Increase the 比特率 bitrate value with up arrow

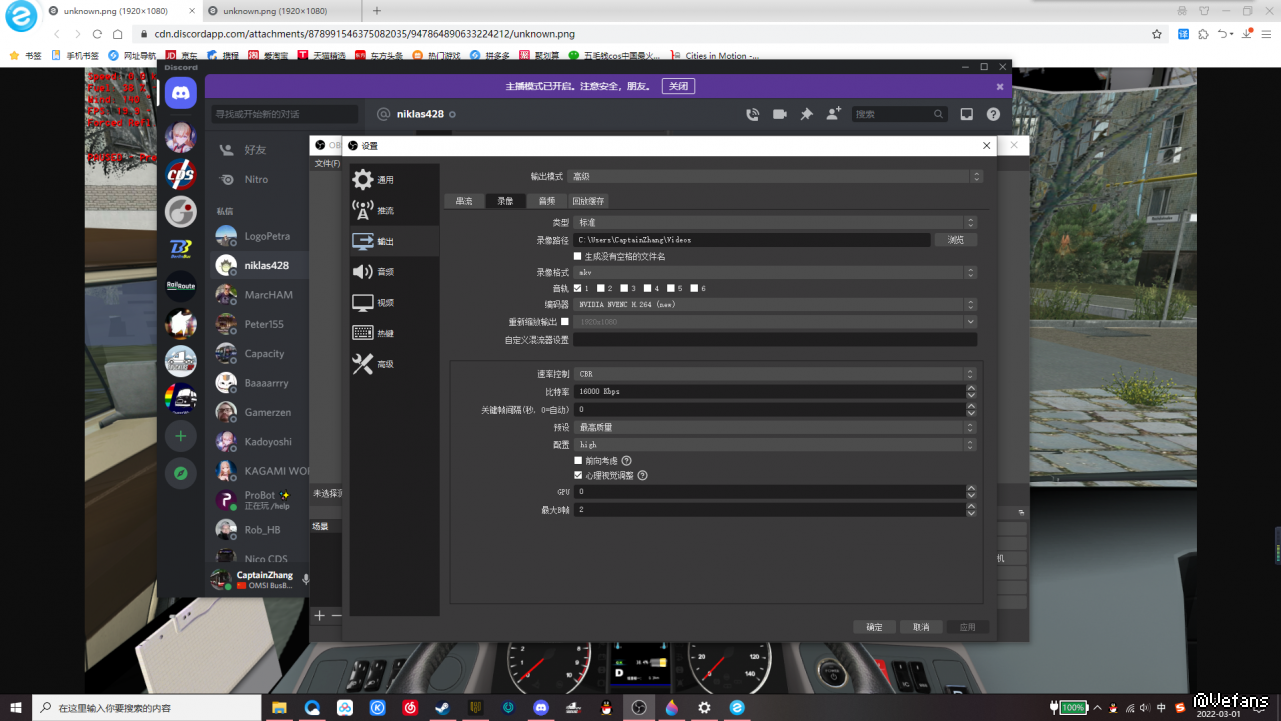(x=971, y=388)
